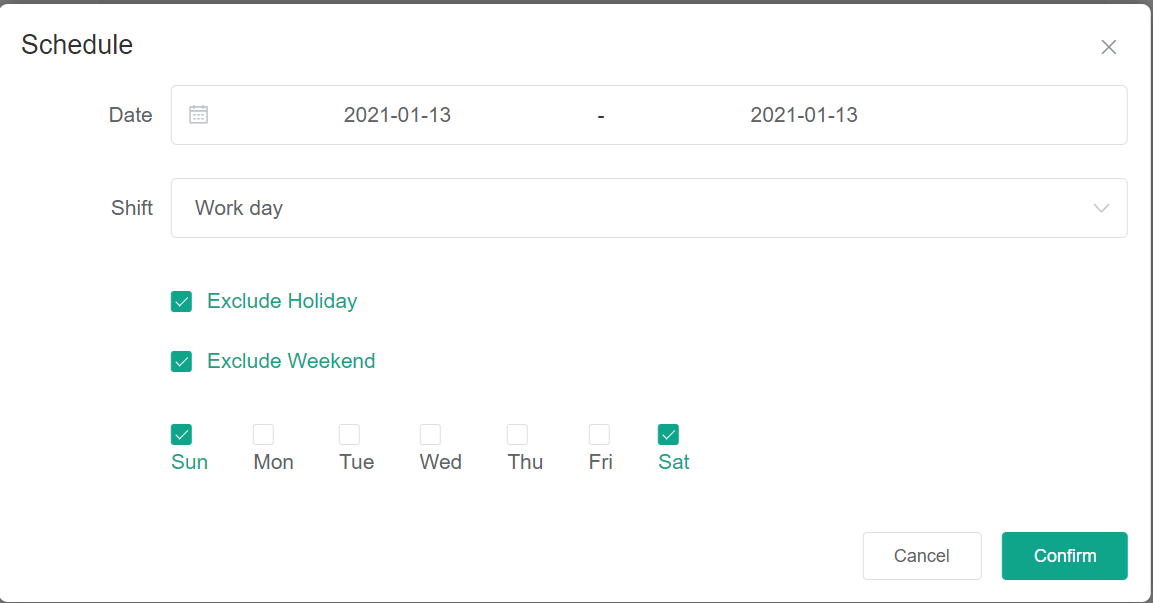This screenshot has width=1153, height=603.
Task: Check the Wed checkbox
Action: (430, 434)
